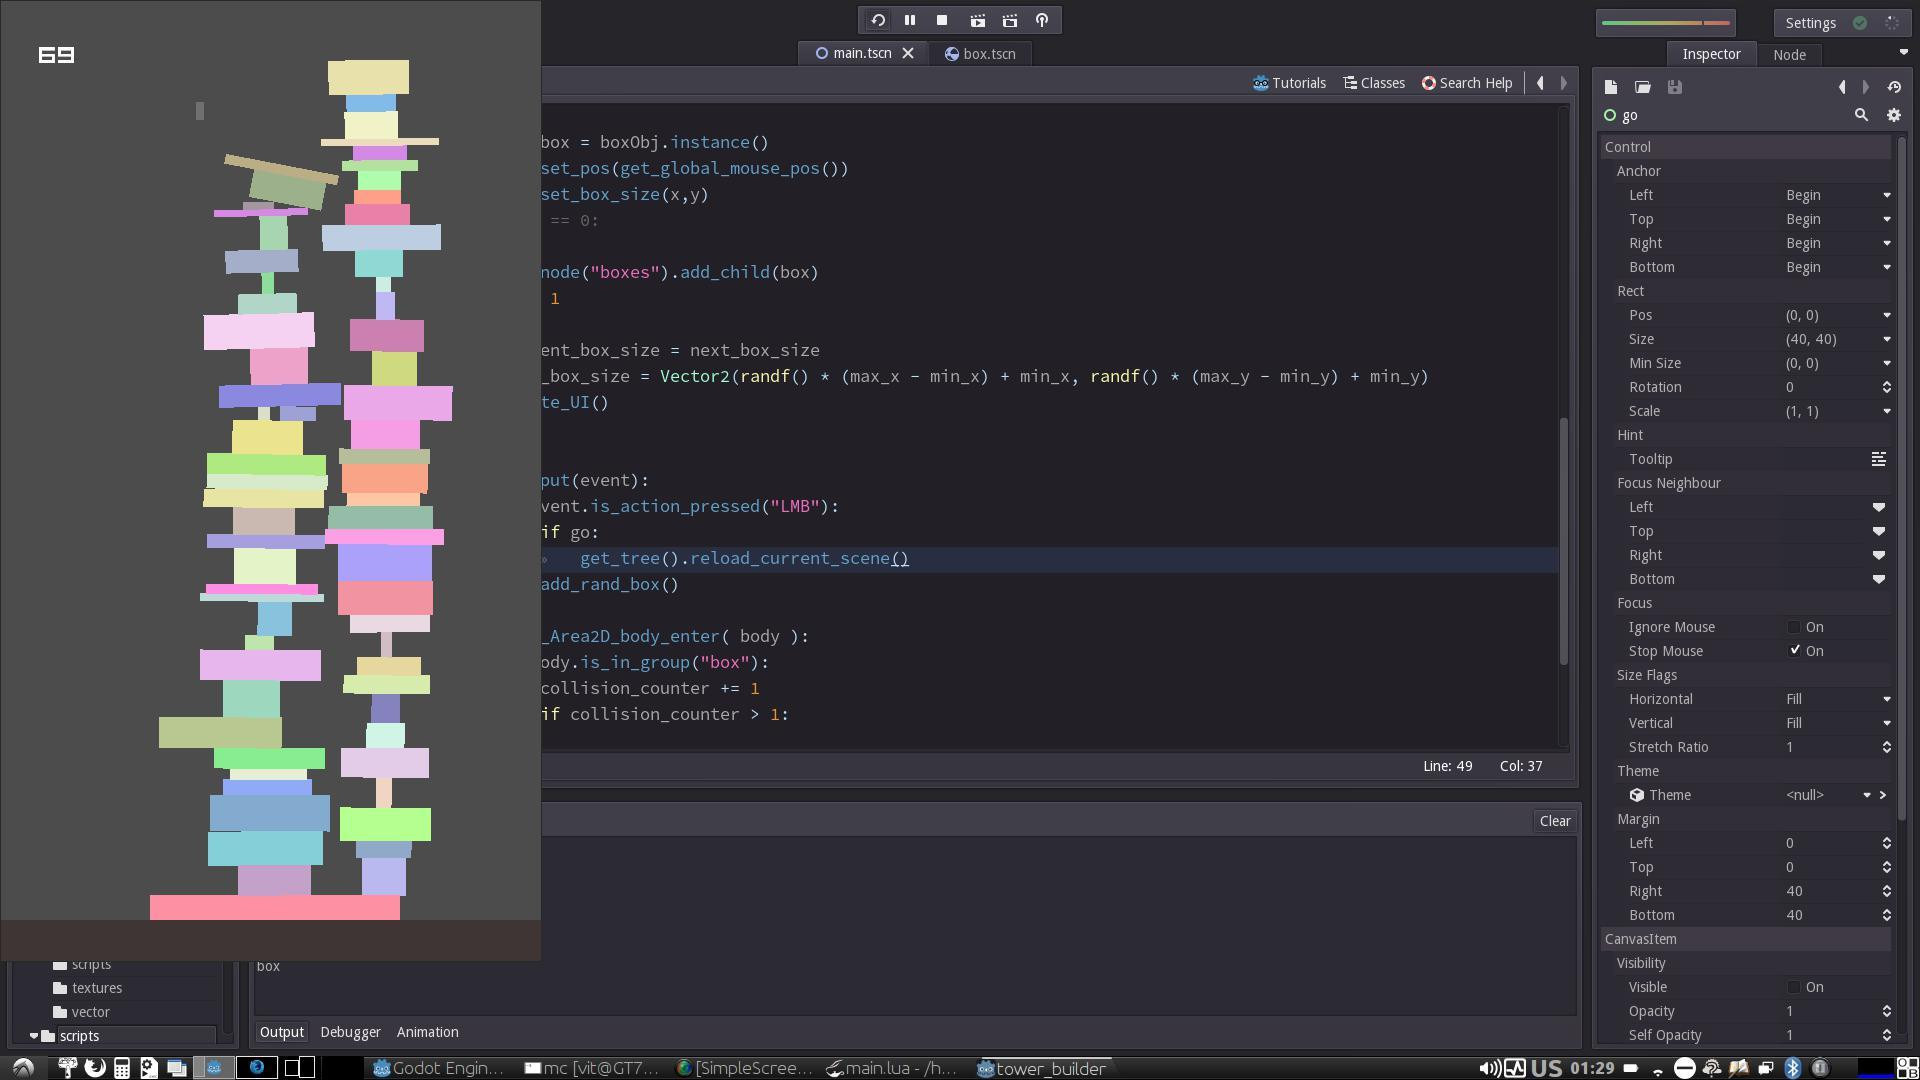
Task: Open Tutorials help
Action: click(1289, 83)
